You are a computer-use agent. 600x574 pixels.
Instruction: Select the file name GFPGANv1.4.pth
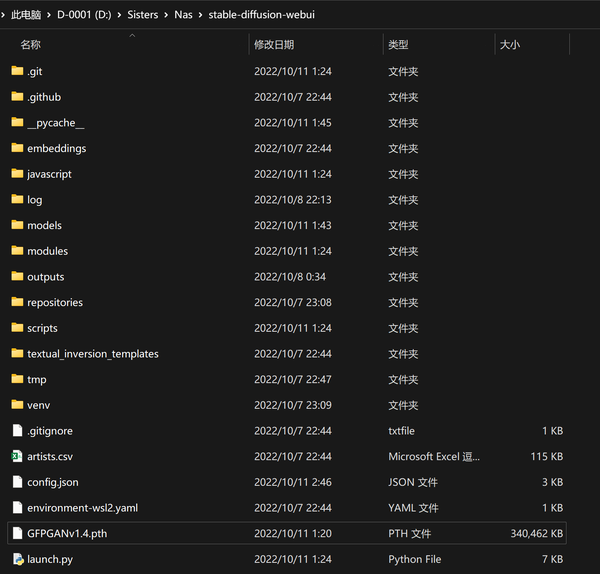pyautogui.click(x=67, y=533)
